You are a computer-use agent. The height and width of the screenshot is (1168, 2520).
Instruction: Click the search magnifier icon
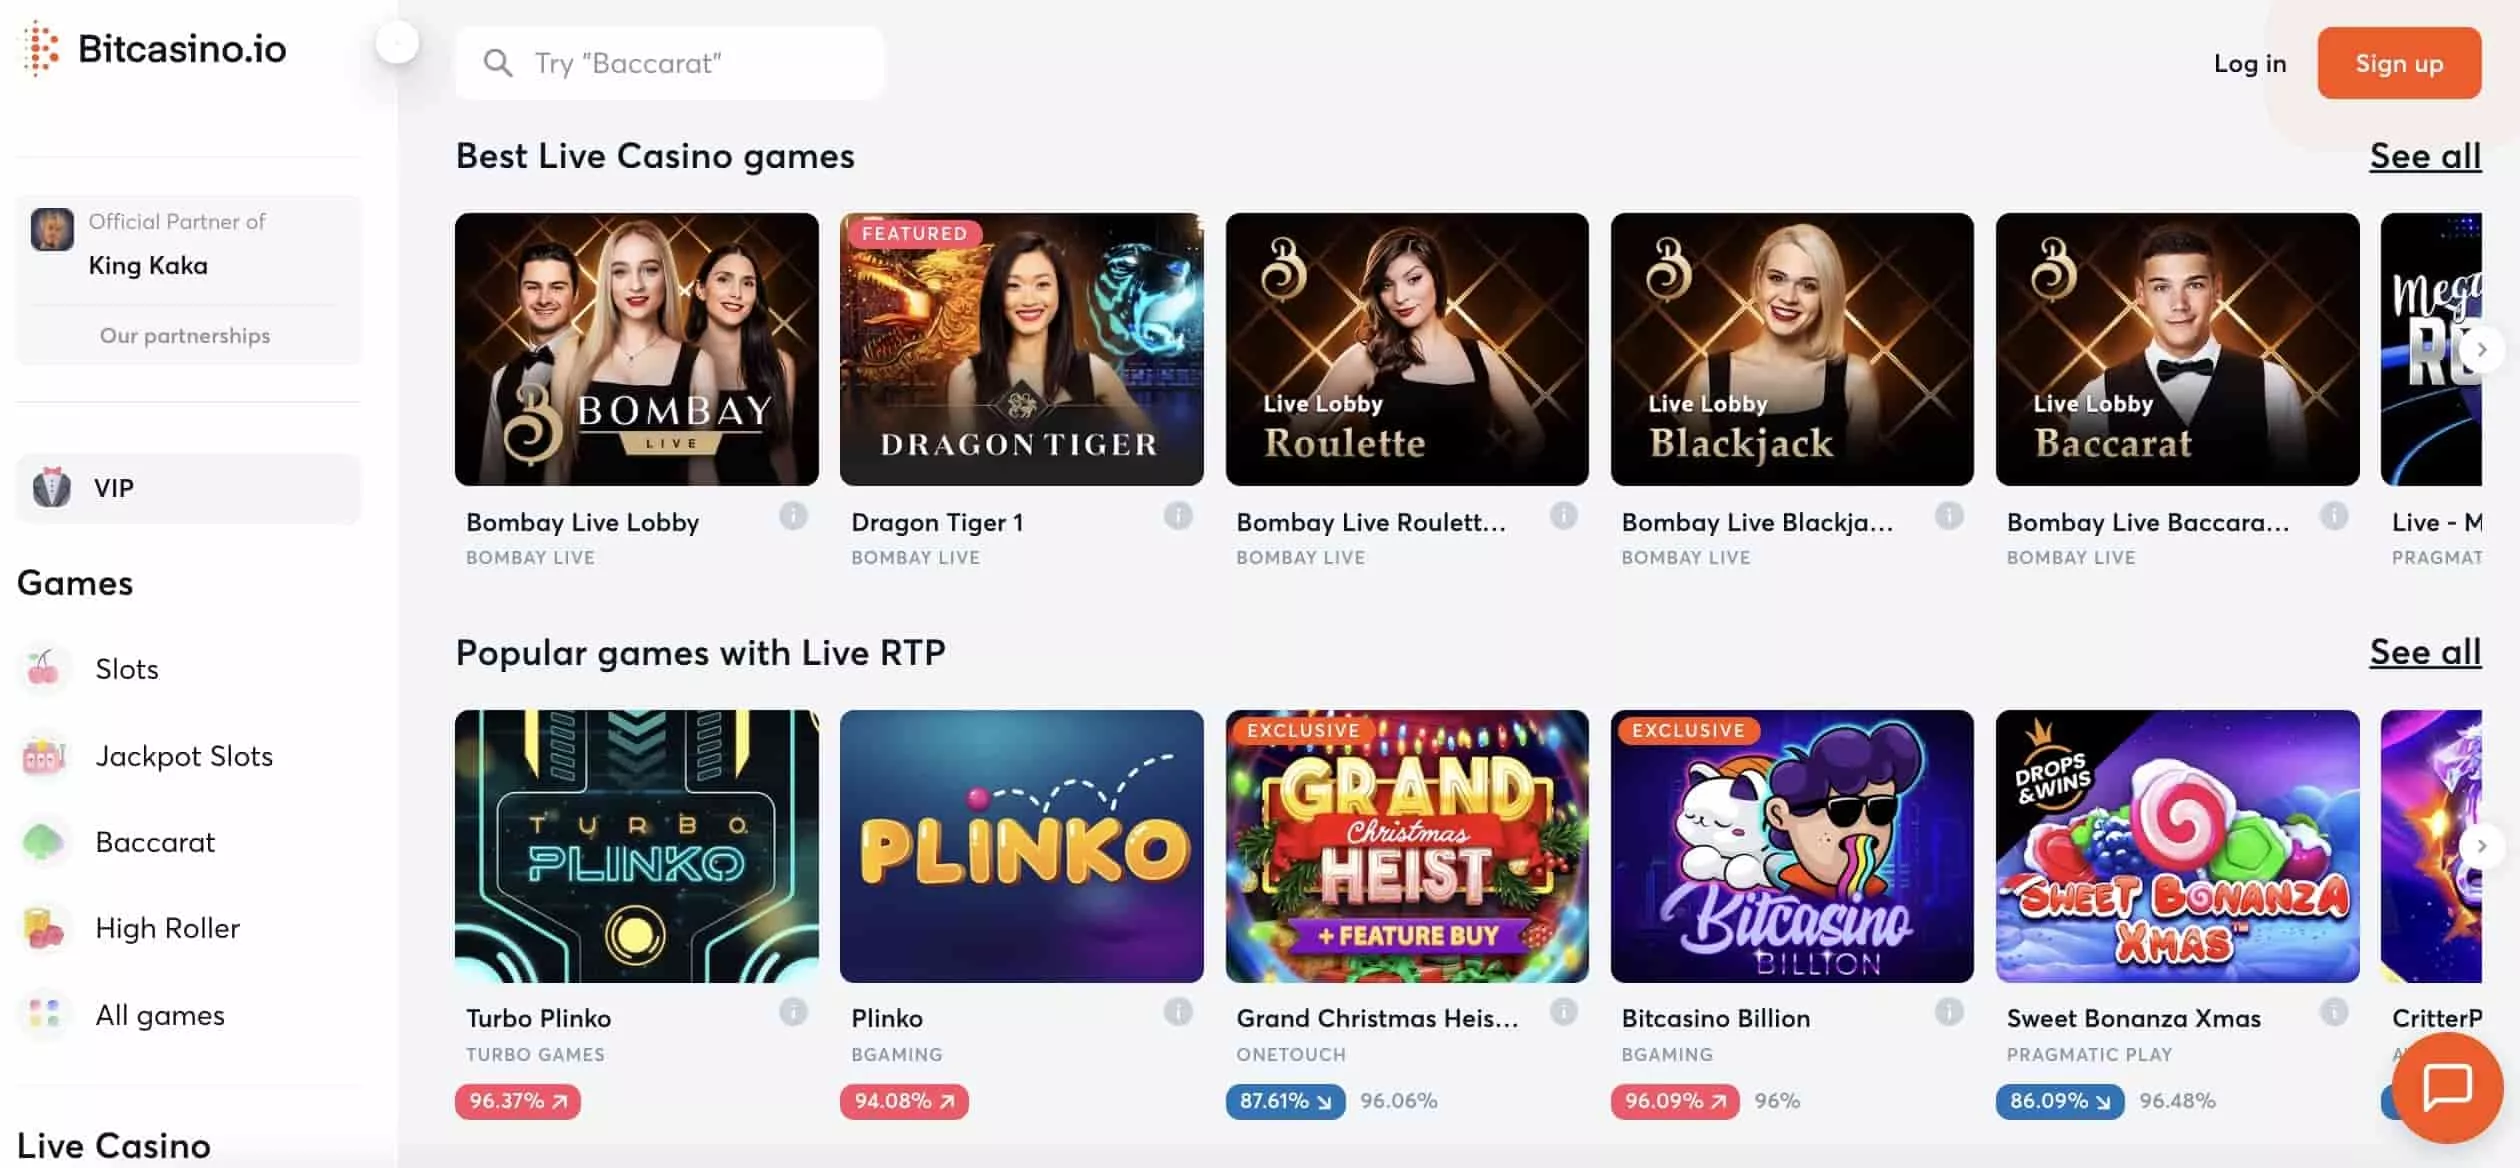click(498, 63)
